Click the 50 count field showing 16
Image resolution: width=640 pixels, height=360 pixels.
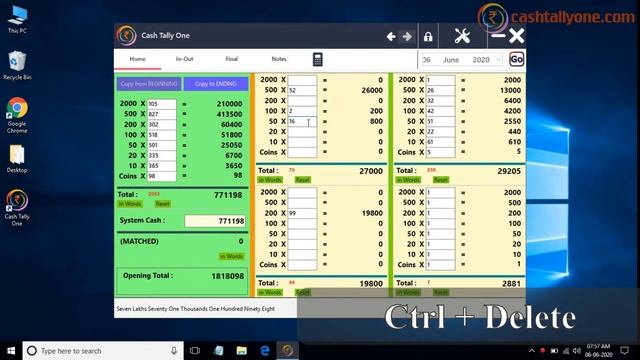click(302, 121)
